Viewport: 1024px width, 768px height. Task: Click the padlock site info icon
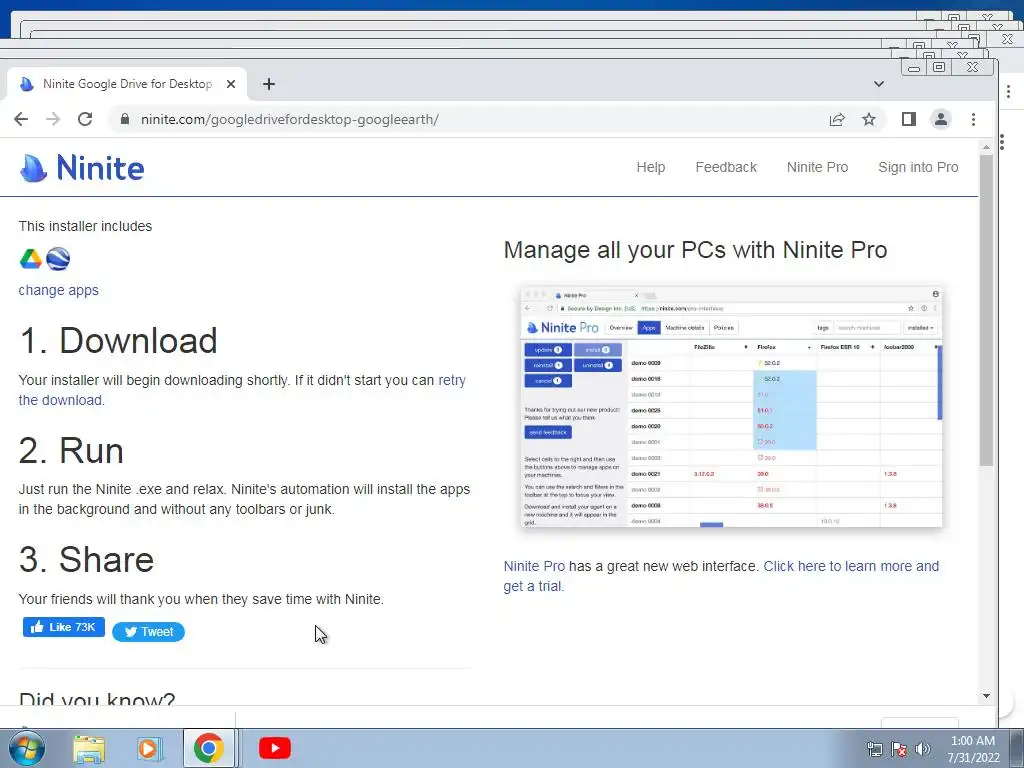pos(125,119)
